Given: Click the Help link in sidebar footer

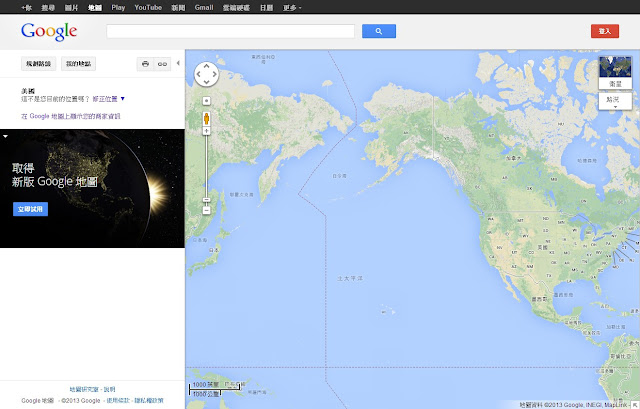Looking at the screenshot, I should (109, 389).
